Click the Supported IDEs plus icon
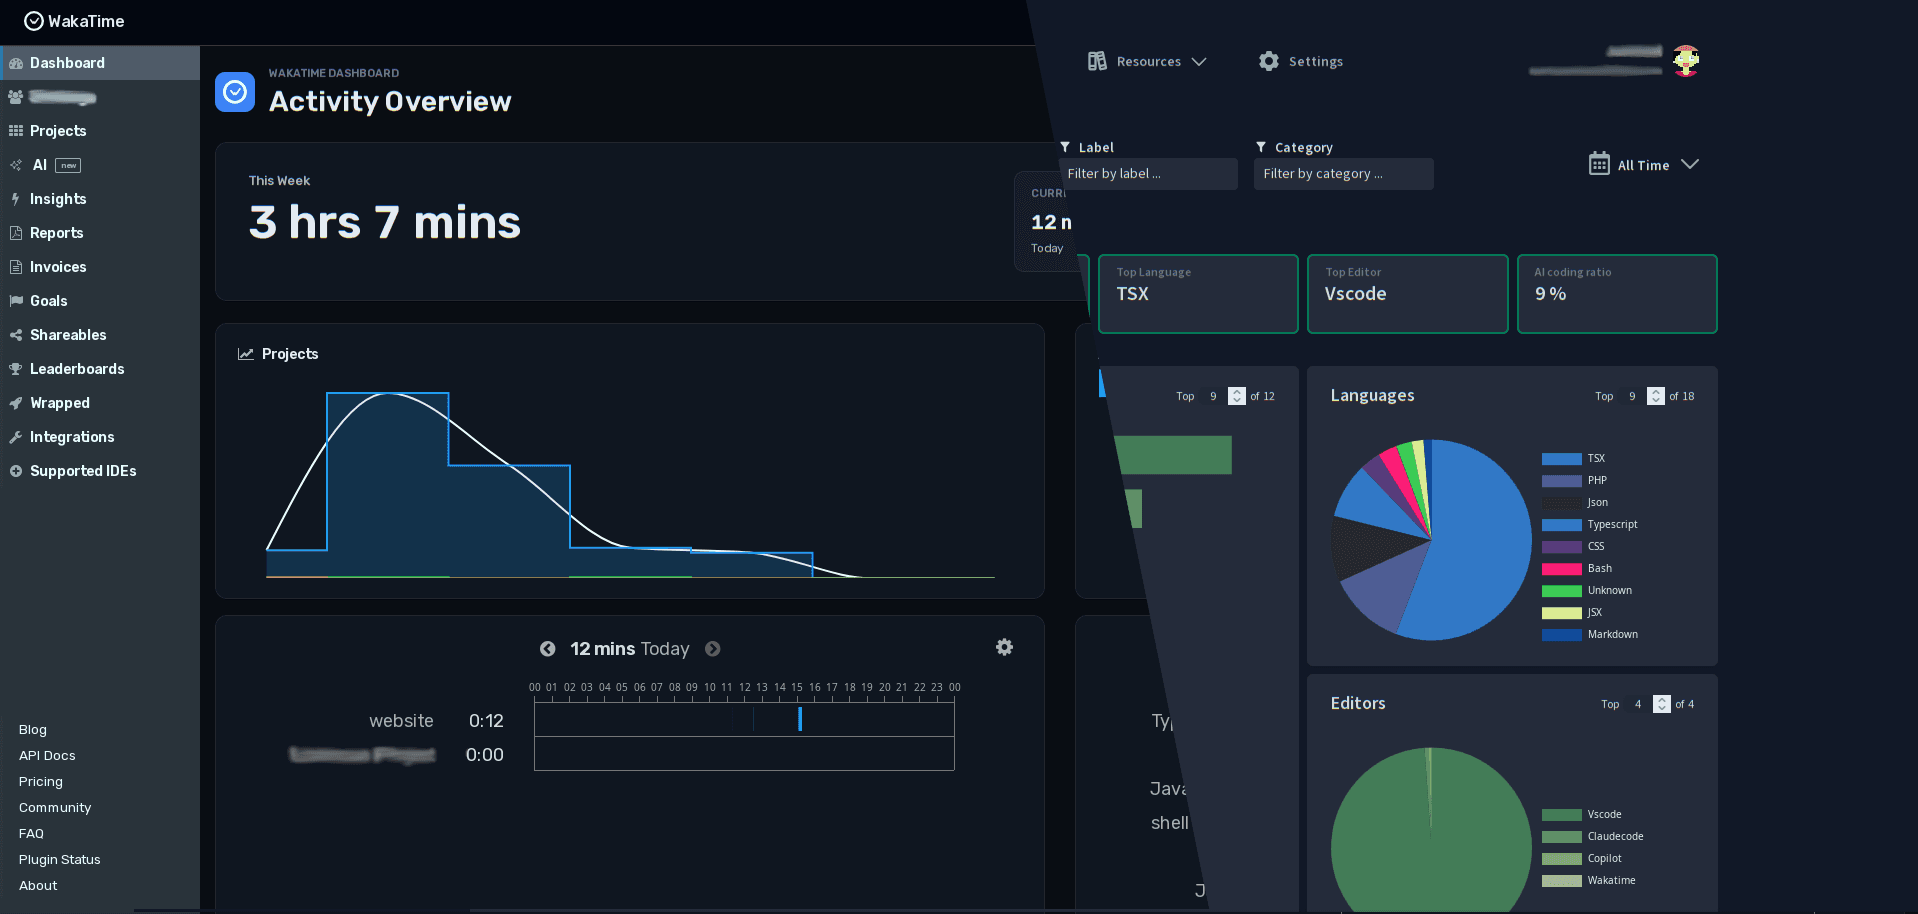1918x914 pixels. coord(16,471)
